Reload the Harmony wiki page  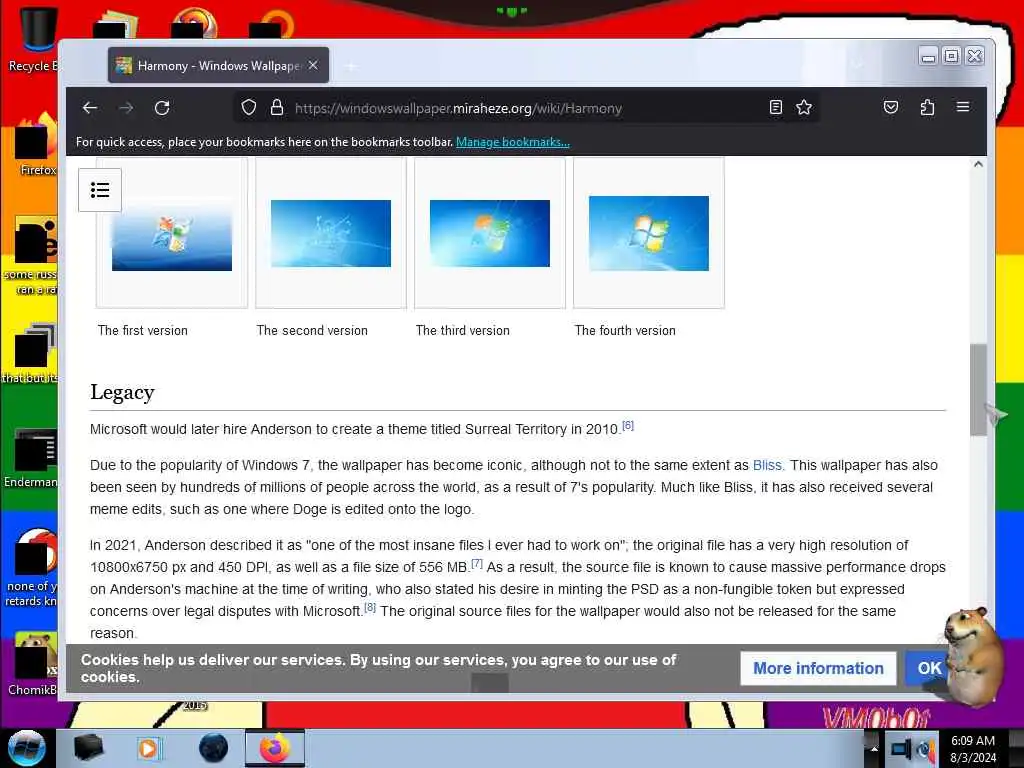coord(162,108)
